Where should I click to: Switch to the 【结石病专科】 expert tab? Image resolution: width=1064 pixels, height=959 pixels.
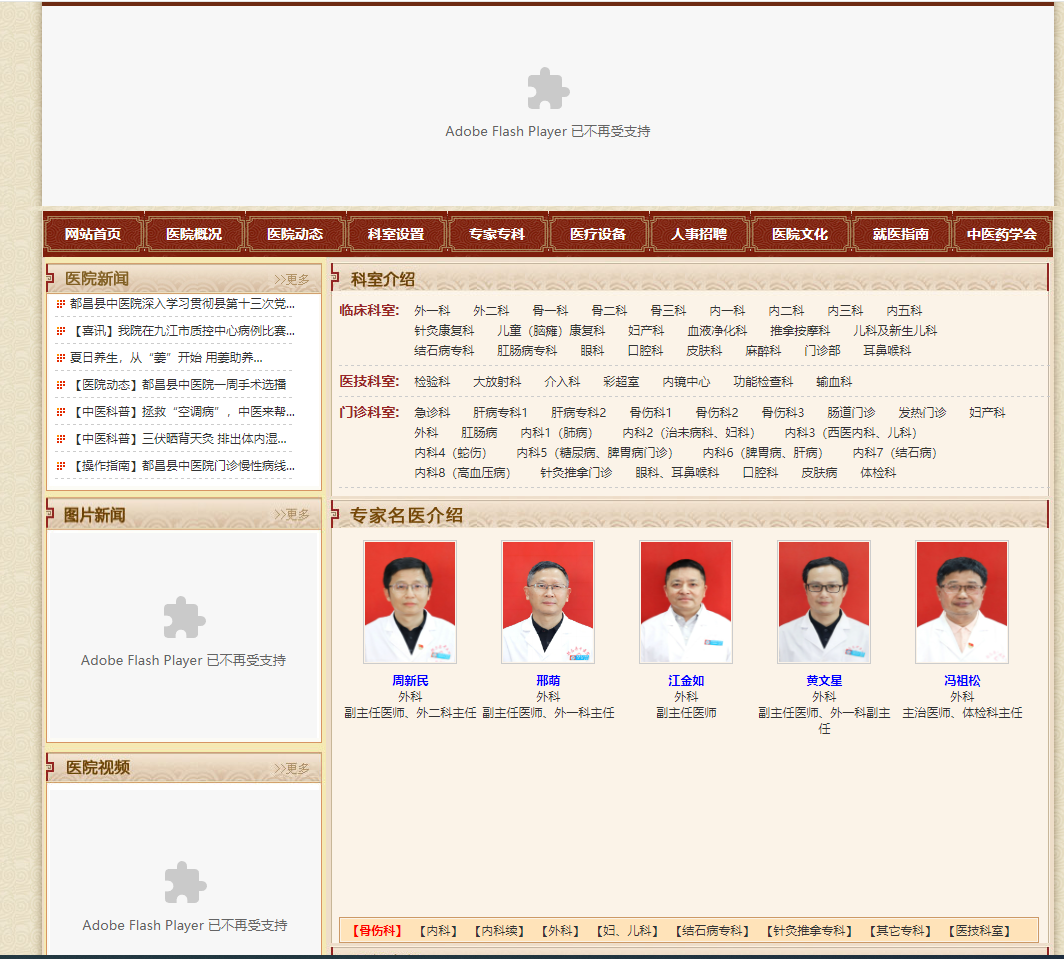click(x=712, y=930)
